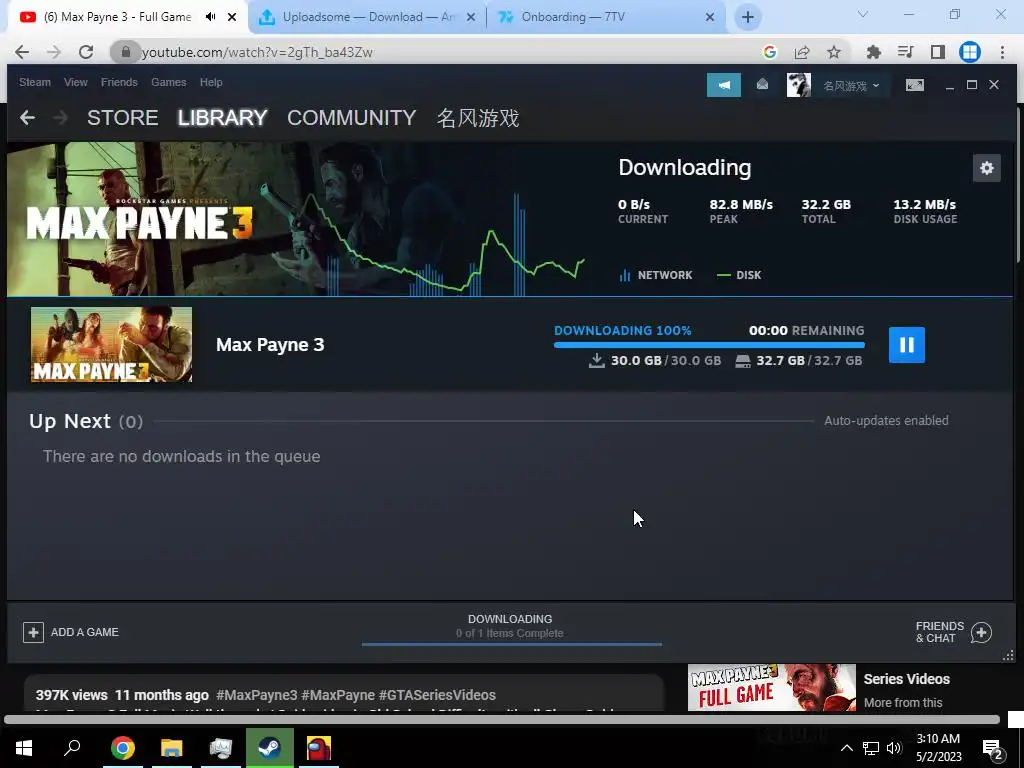Switch Steam to Big Picture mode
Screen dimensions: 1024x768
(x=915, y=85)
